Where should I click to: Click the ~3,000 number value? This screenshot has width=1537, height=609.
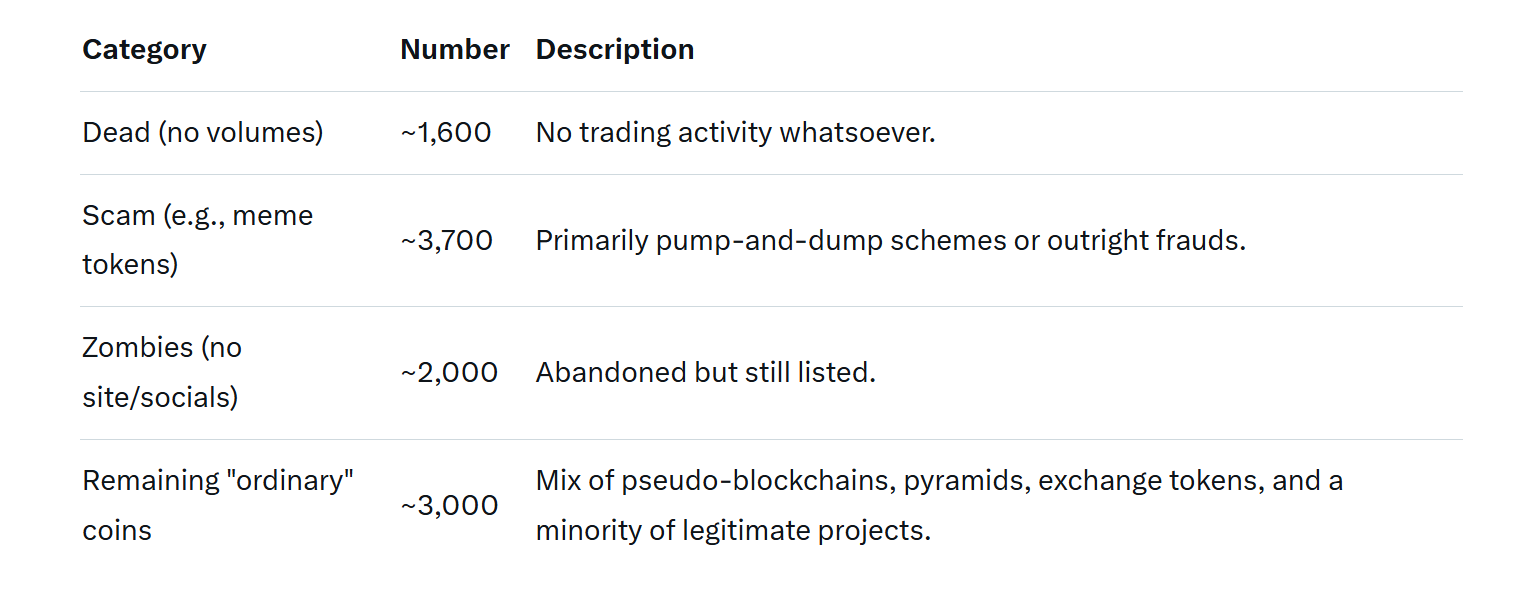coord(449,505)
